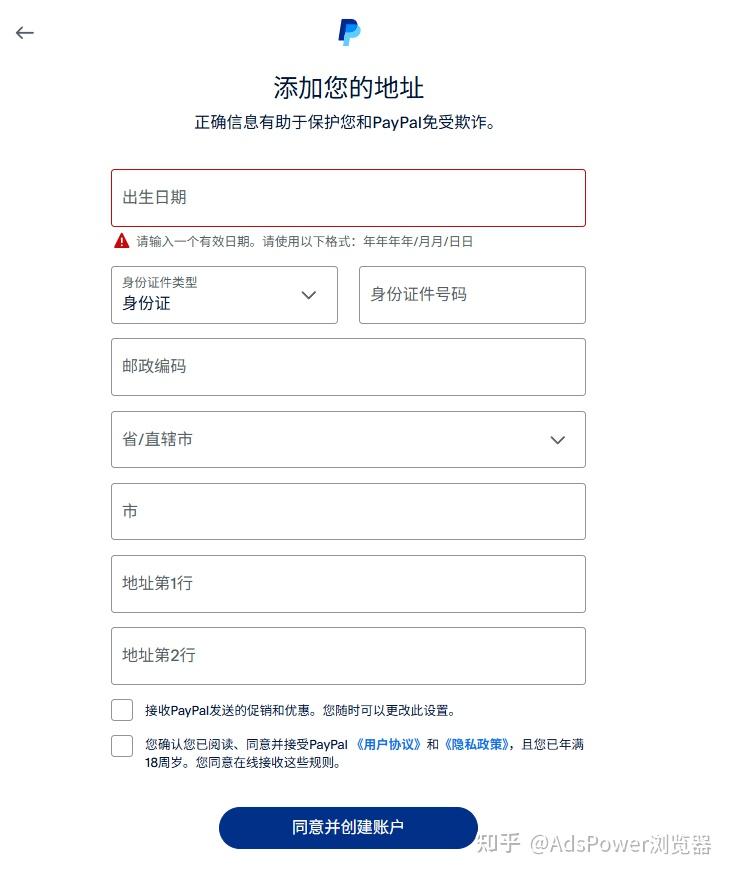The image size is (729, 874).
Task: Check the agreement confirmation checkbox
Action: click(x=122, y=746)
